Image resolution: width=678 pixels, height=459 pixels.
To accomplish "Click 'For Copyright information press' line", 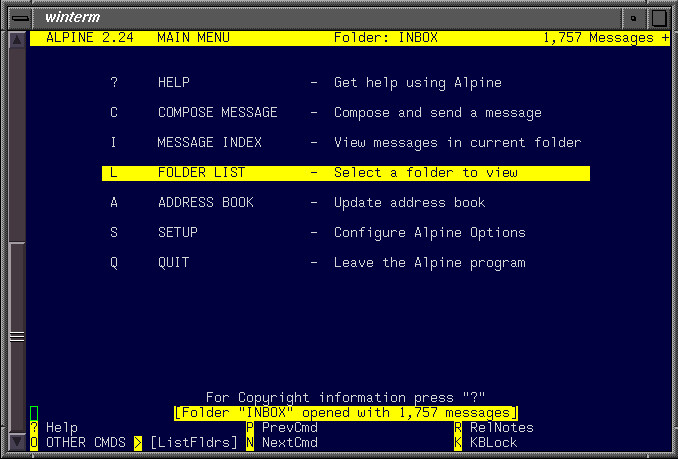I will (345, 397).
